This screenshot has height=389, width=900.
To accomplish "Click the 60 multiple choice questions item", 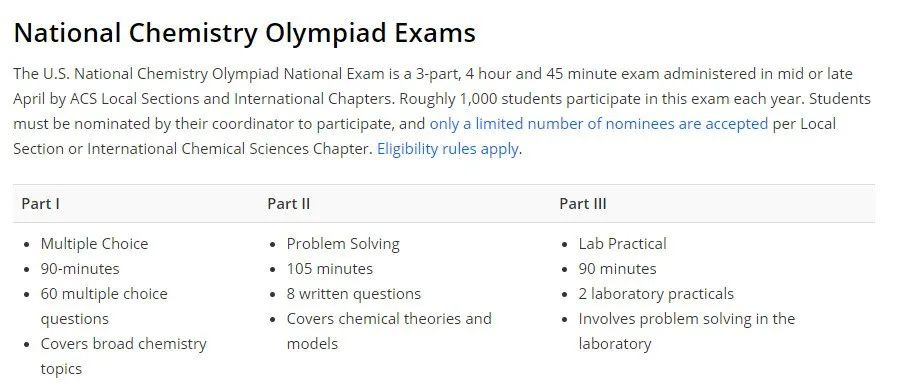I will point(104,306).
